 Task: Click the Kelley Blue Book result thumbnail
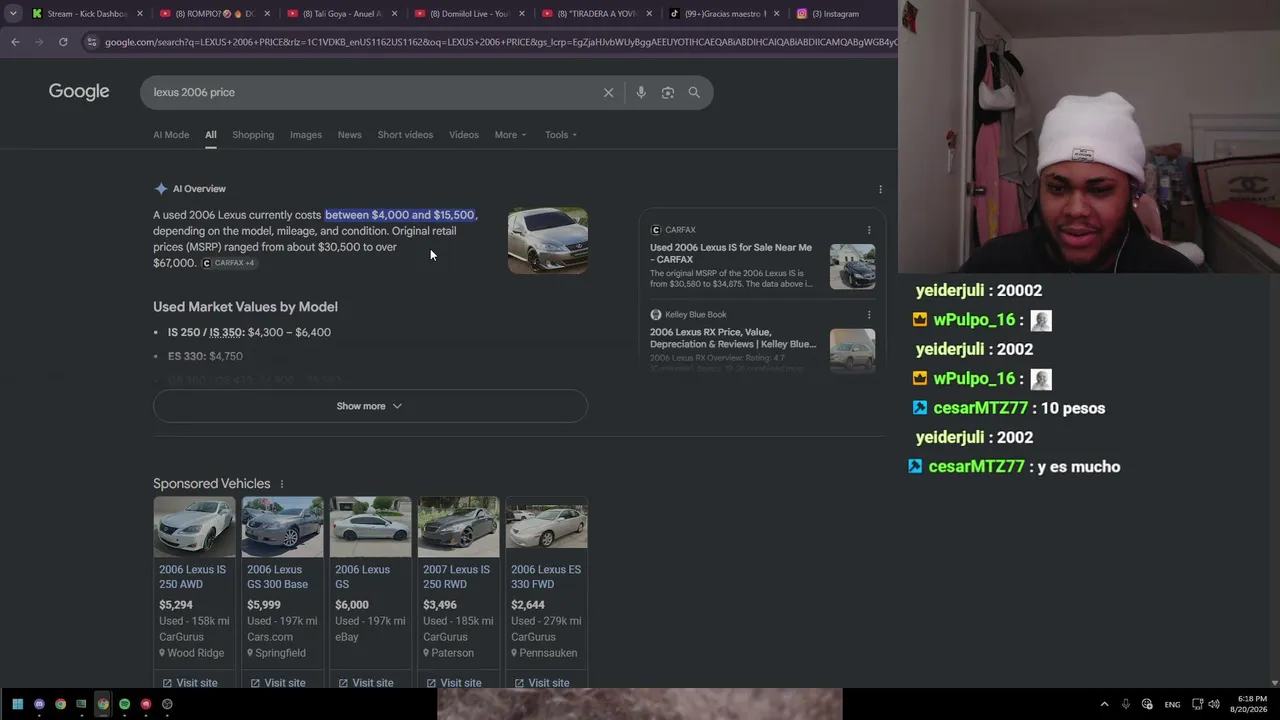click(852, 351)
